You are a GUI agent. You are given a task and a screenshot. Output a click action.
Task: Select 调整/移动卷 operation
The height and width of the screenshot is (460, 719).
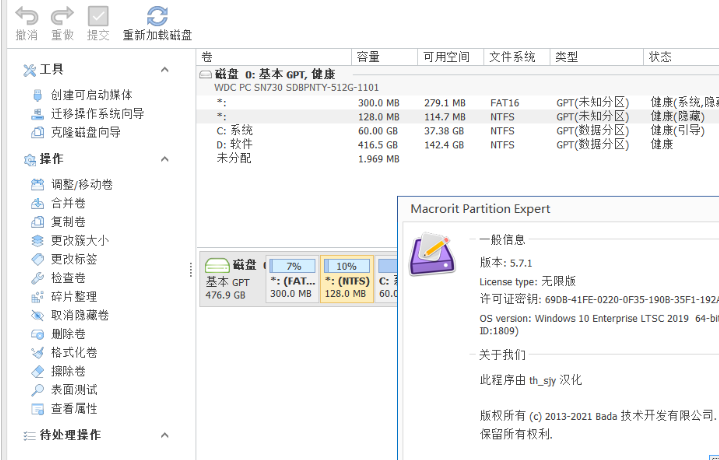(x=81, y=185)
